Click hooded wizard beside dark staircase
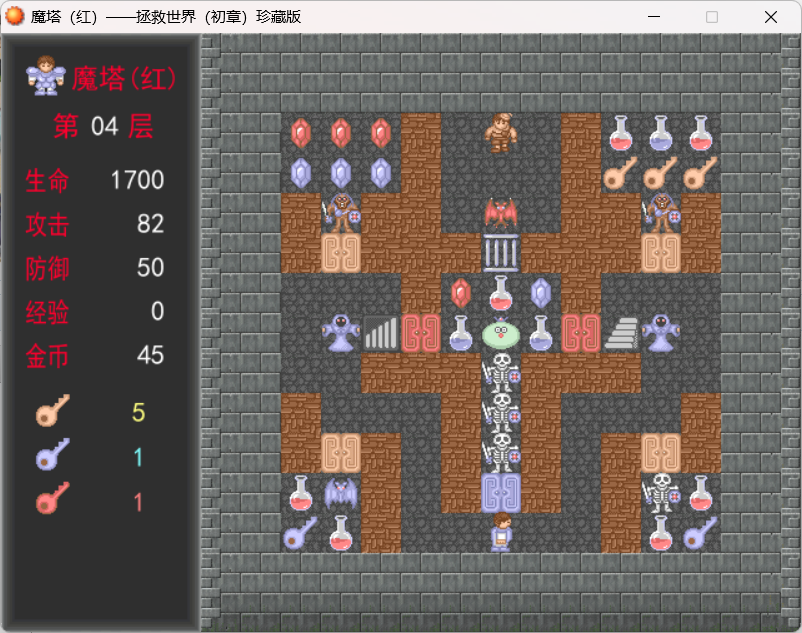Viewport: 802px width, 633px height. pyautogui.click(x=341, y=333)
